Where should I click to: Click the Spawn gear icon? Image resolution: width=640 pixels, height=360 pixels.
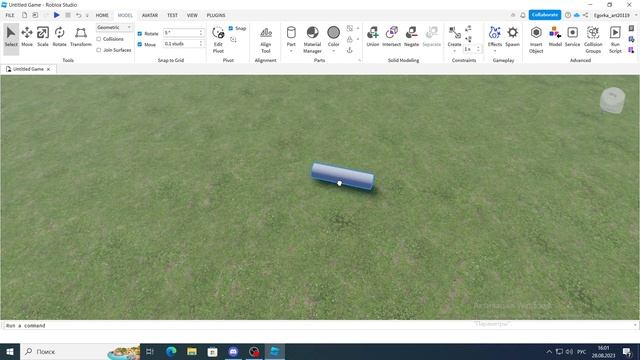(x=513, y=37)
